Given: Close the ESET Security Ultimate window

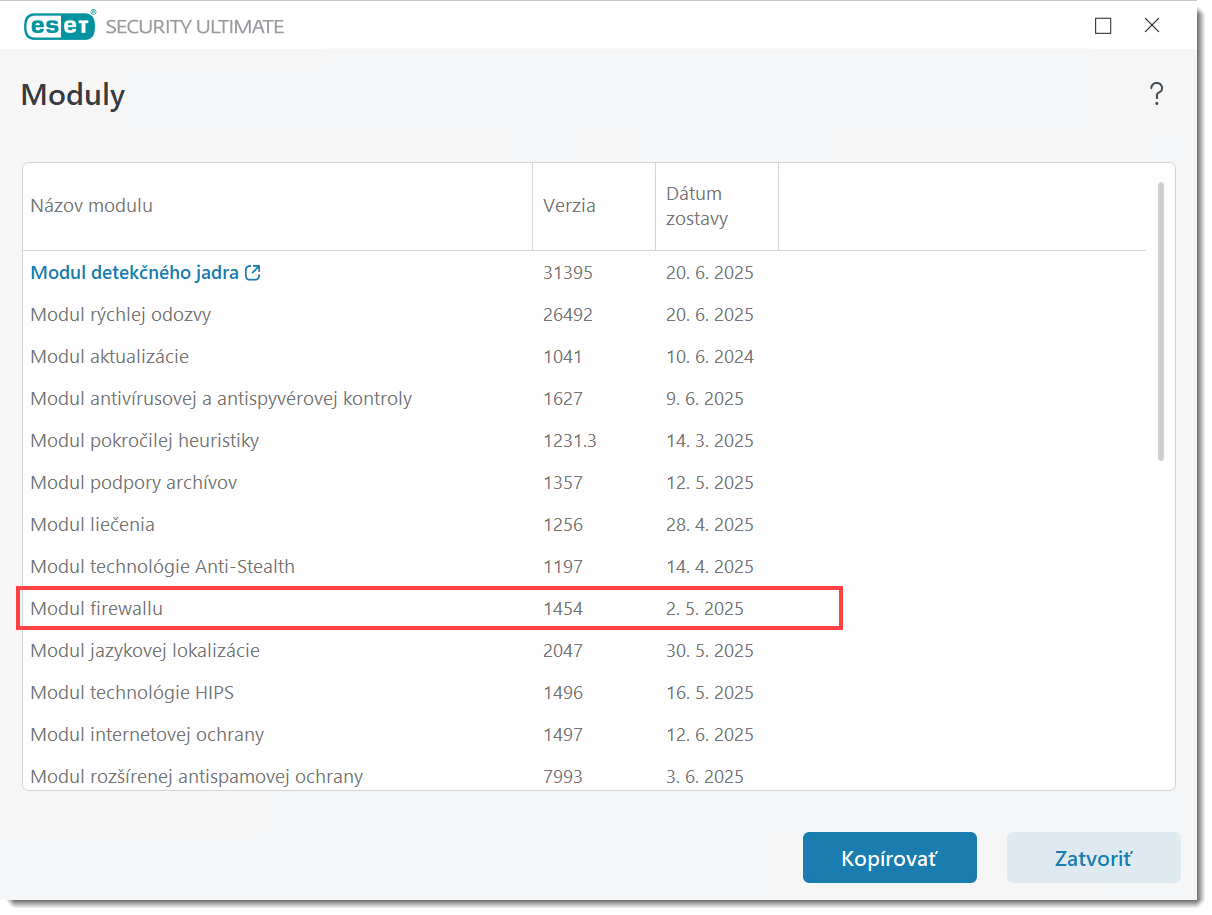Looking at the screenshot, I should click(1152, 26).
